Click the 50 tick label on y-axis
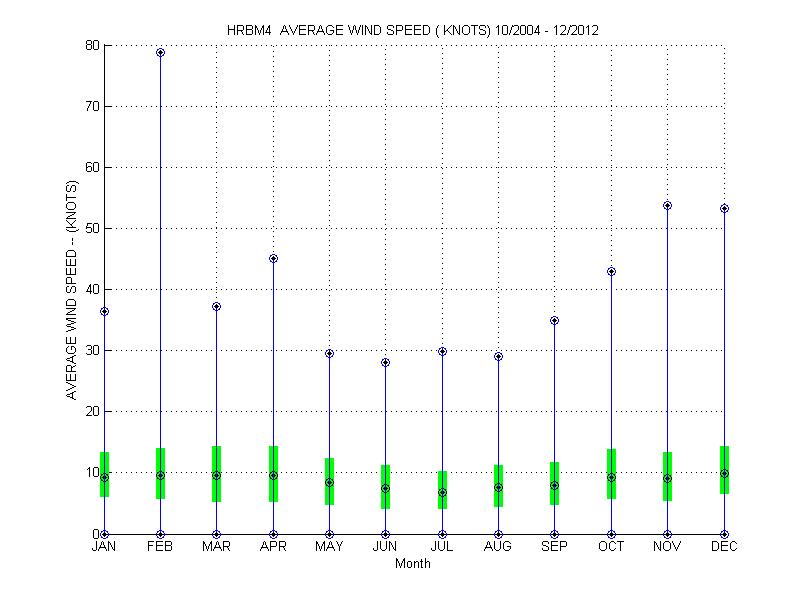 pos(92,229)
